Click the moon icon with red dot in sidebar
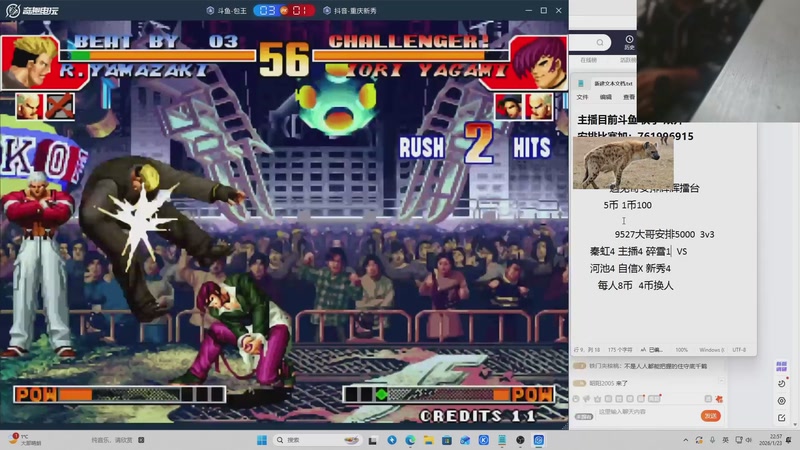Image resolution: width=800 pixels, height=450 pixels. click(x=782, y=384)
